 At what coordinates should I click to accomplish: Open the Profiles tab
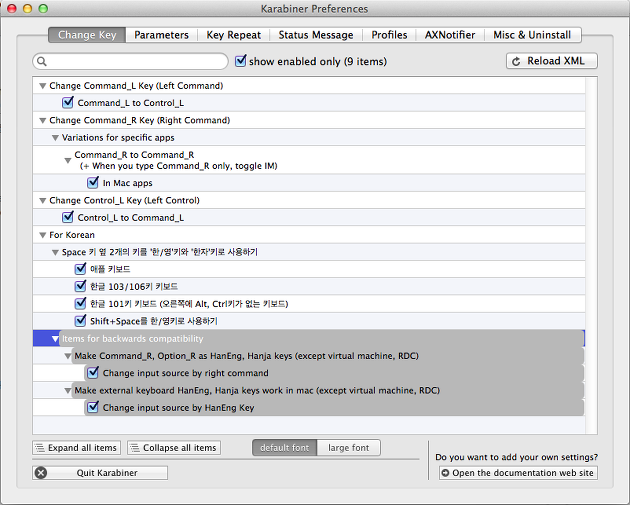click(389, 35)
